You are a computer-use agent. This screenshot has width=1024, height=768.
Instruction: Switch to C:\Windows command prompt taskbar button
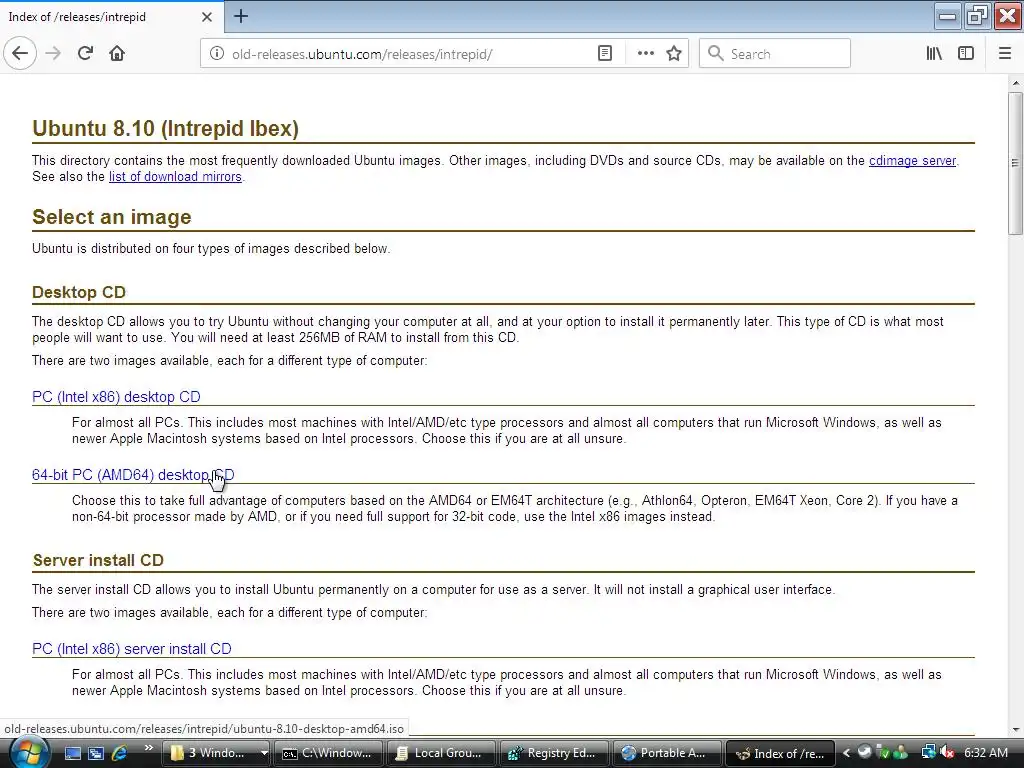click(x=327, y=753)
